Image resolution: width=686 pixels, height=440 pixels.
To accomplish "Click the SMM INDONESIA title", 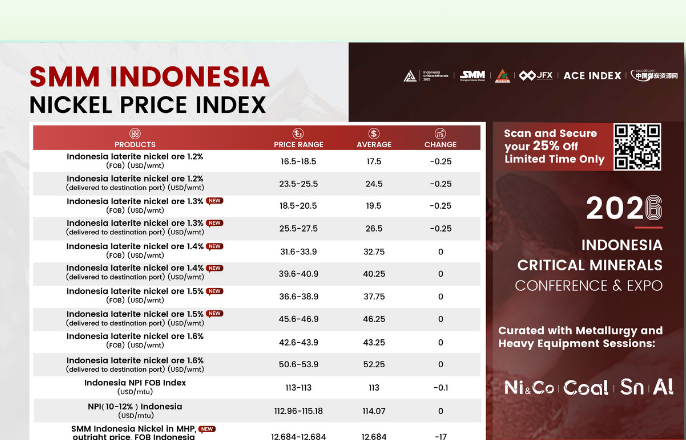I will coord(150,77).
